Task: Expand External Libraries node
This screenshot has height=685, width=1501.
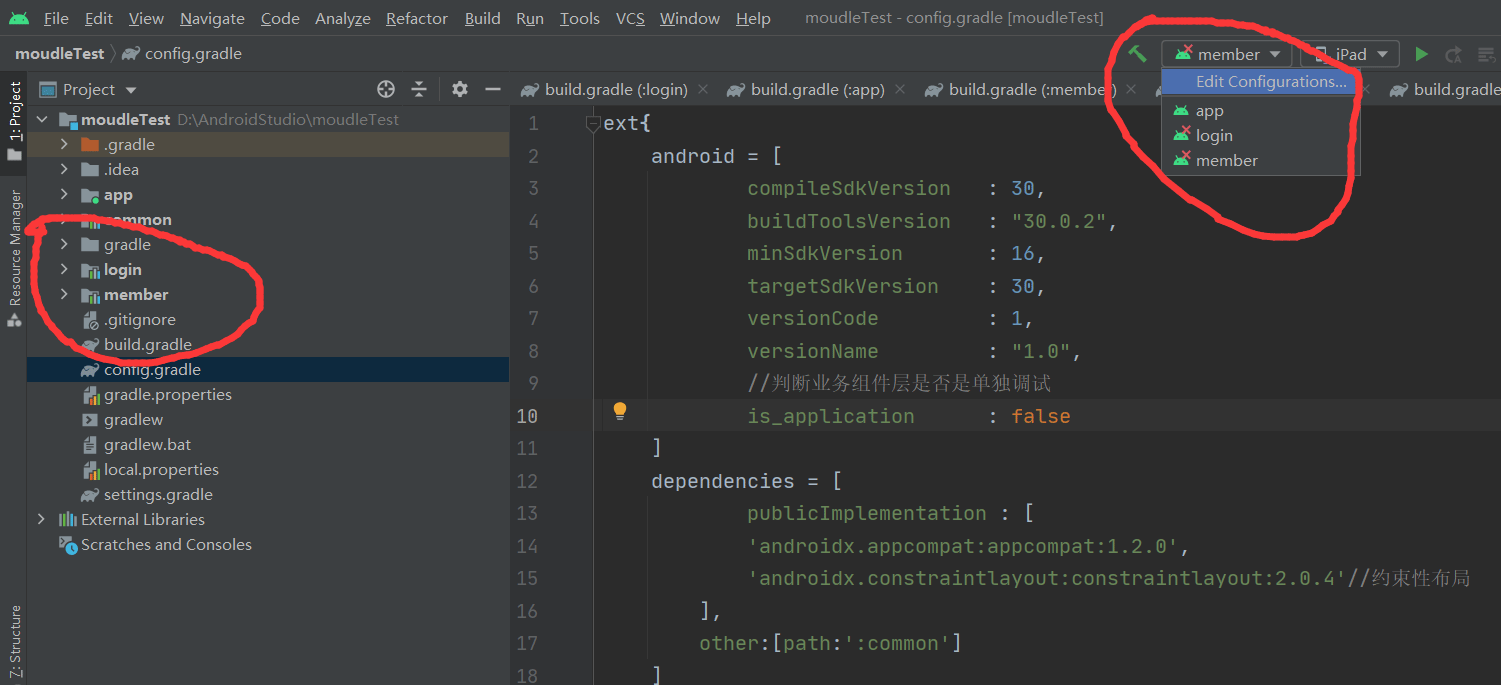Action: 41,520
